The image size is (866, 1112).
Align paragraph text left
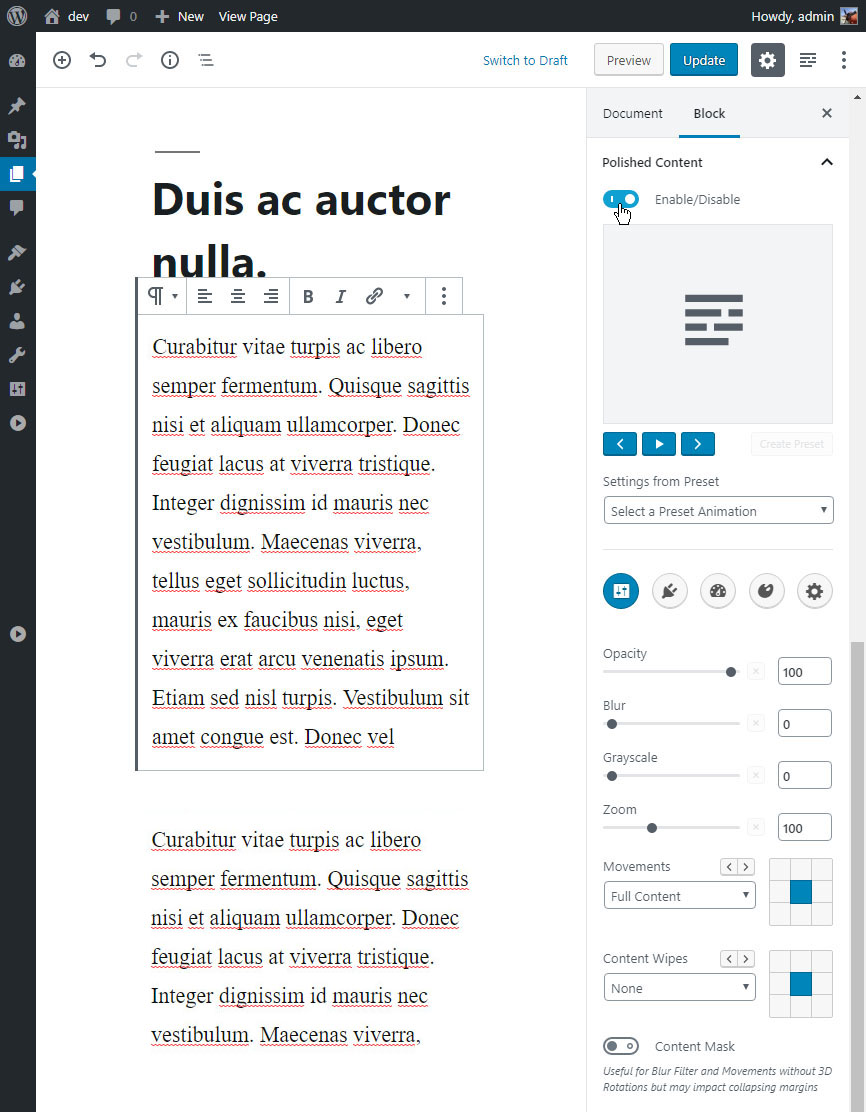tap(205, 296)
